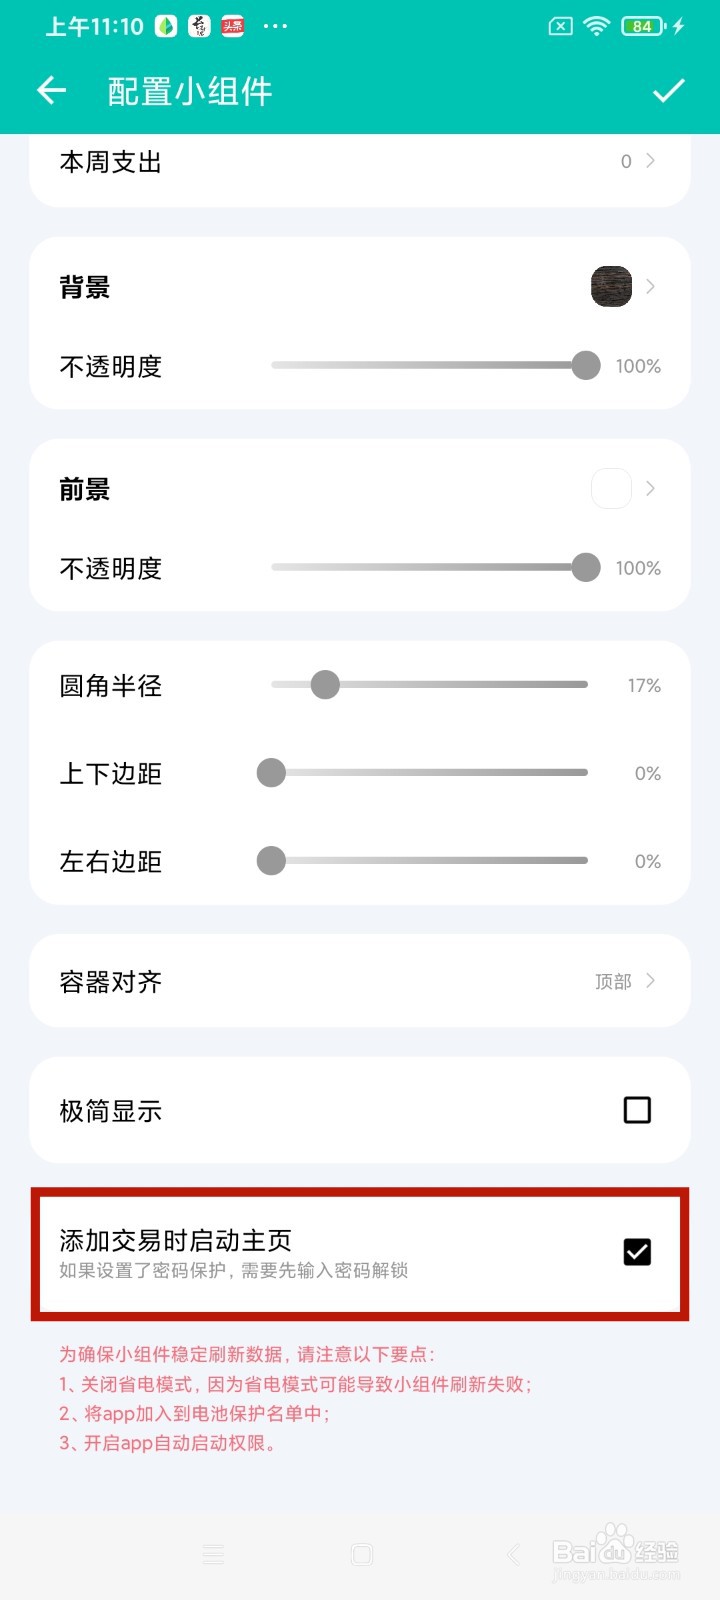720x1600 pixels.
Task: Click the 圆角半径 slider handle
Action: click(x=325, y=685)
